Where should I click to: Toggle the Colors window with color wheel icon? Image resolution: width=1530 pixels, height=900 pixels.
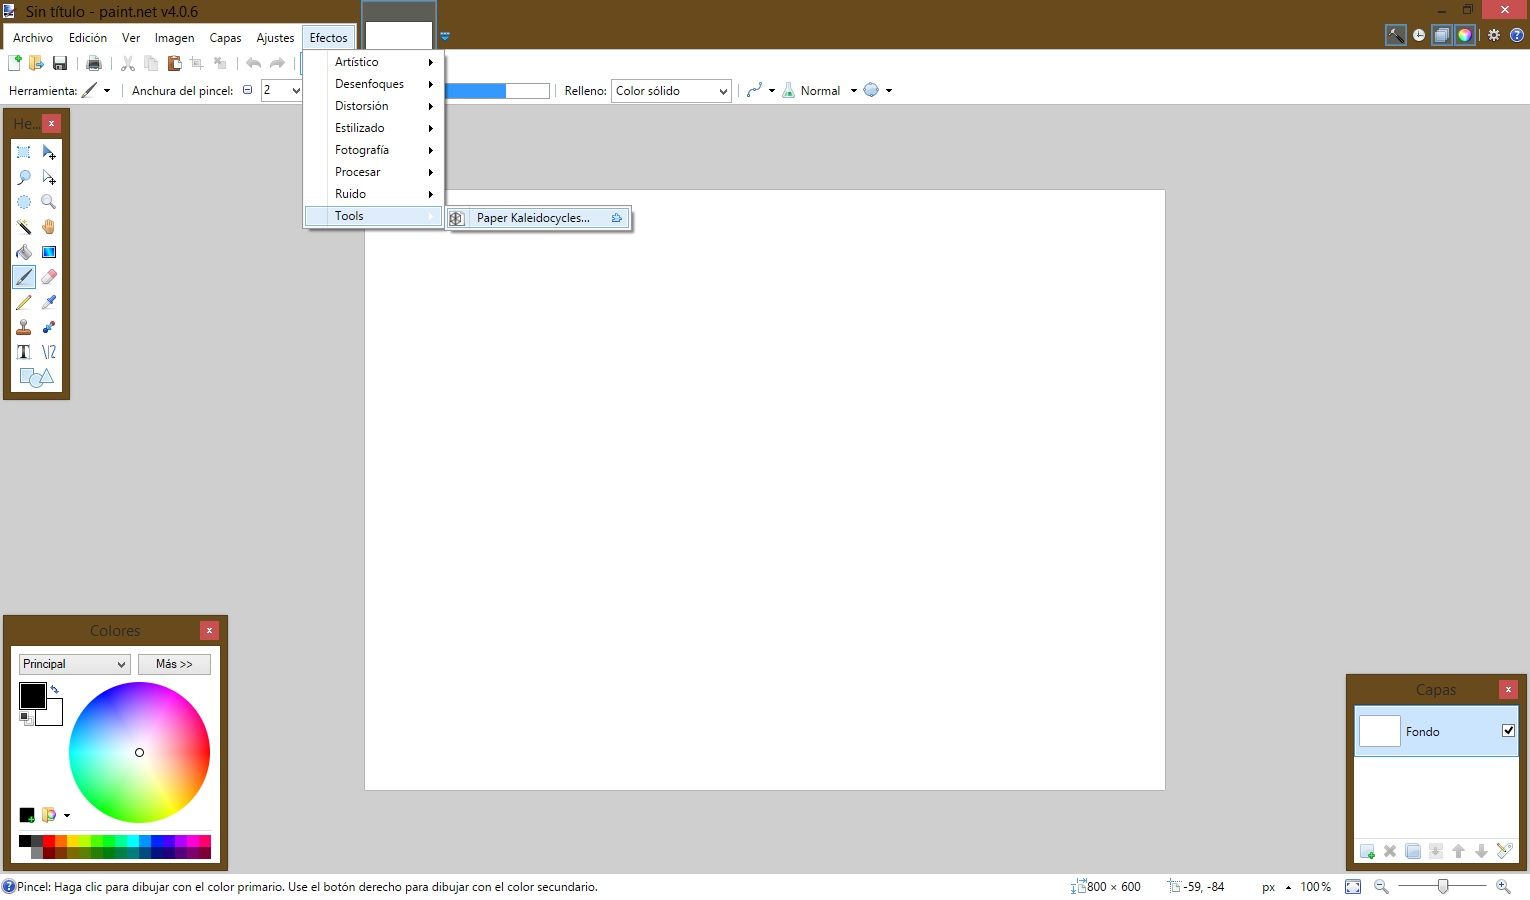click(x=1464, y=35)
